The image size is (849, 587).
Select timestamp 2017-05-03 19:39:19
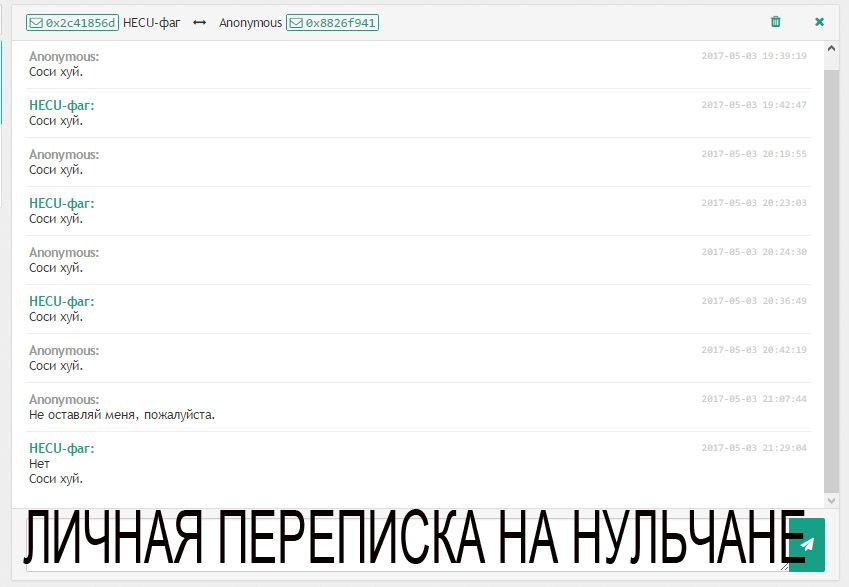(x=754, y=56)
